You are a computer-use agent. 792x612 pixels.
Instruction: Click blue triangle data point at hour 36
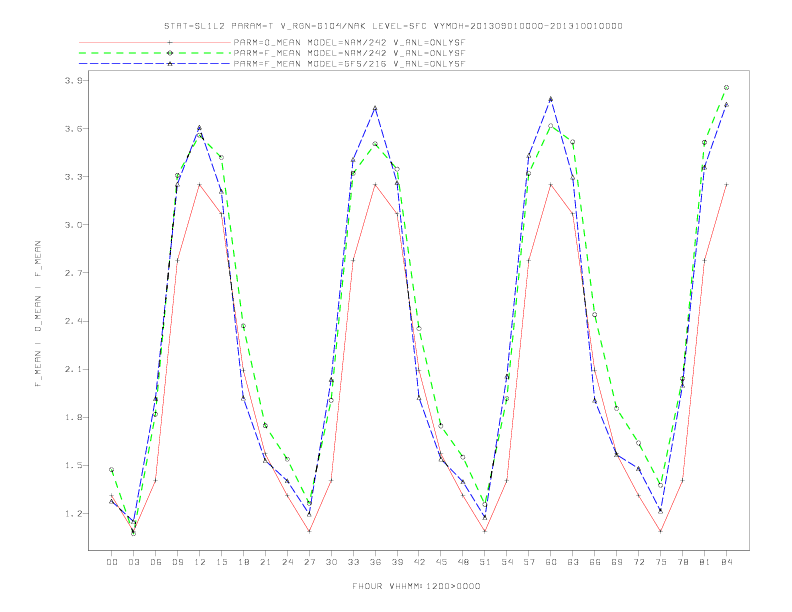coord(375,108)
